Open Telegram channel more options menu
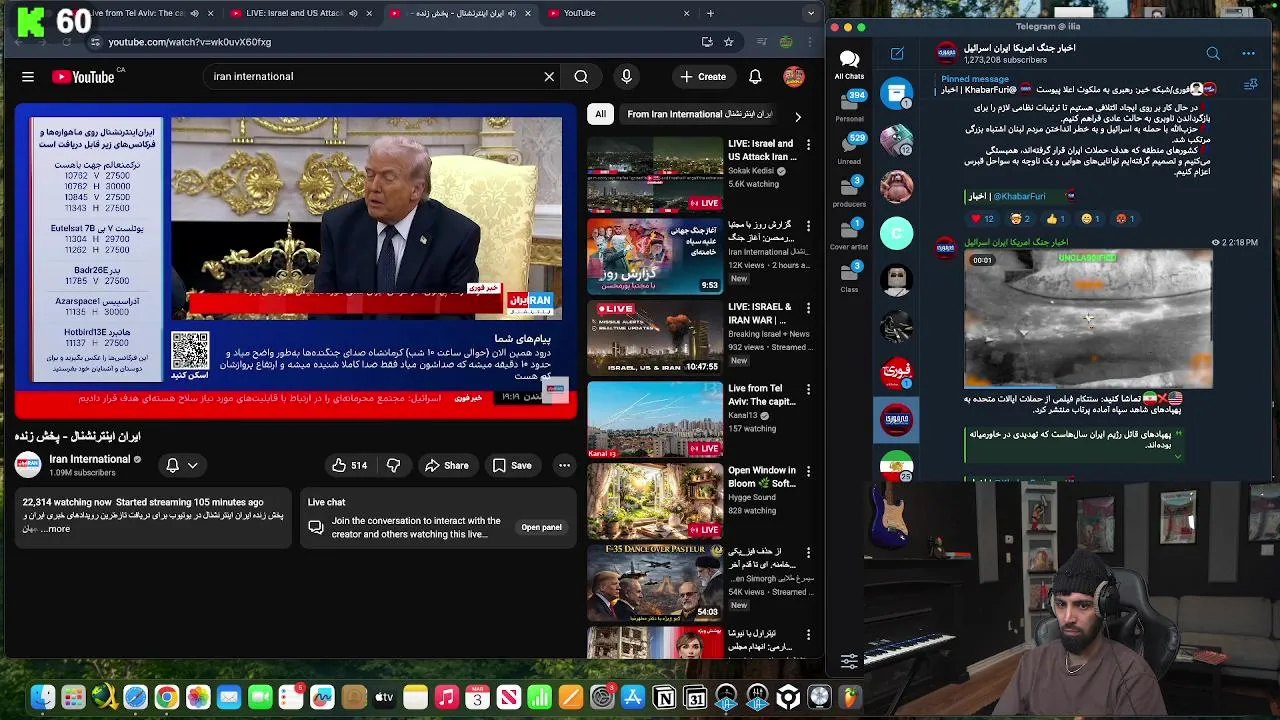Image resolution: width=1280 pixels, height=720 pixels. click(x=1248, y=53)
